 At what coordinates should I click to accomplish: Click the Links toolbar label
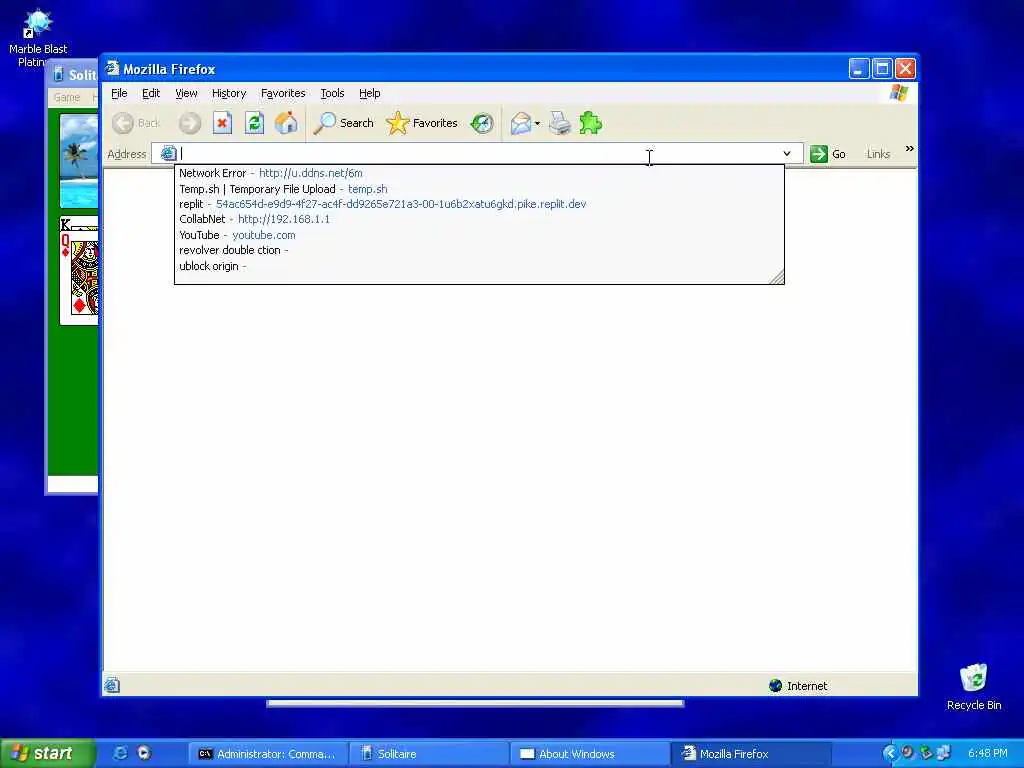tap(878, 154)
